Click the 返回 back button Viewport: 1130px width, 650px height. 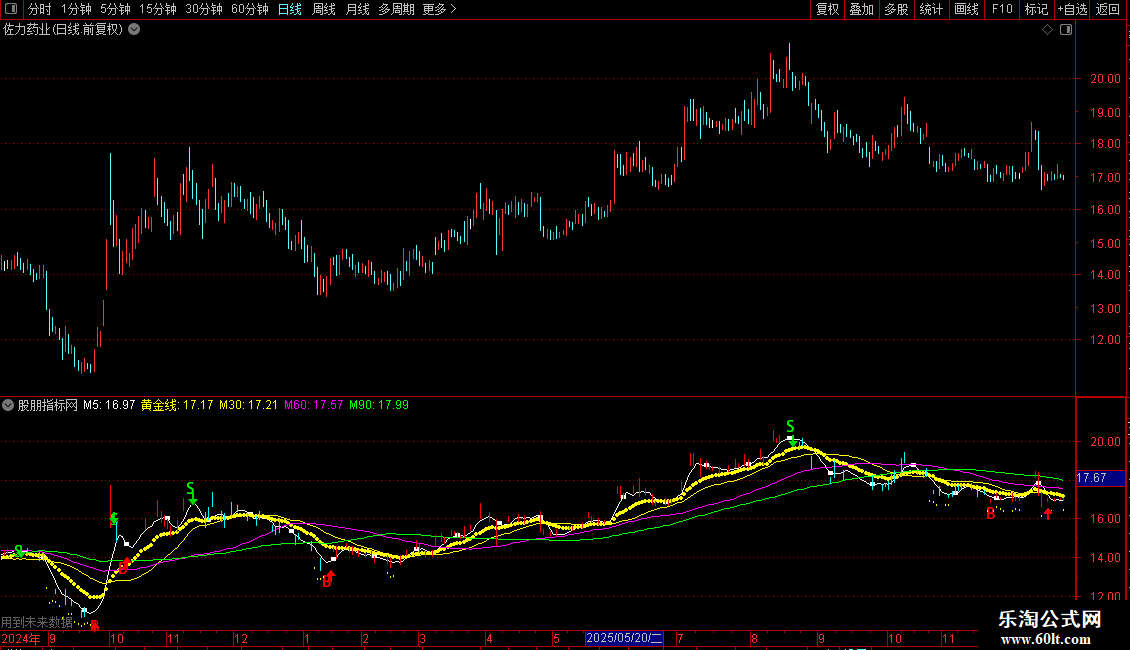click(1108, 9)
